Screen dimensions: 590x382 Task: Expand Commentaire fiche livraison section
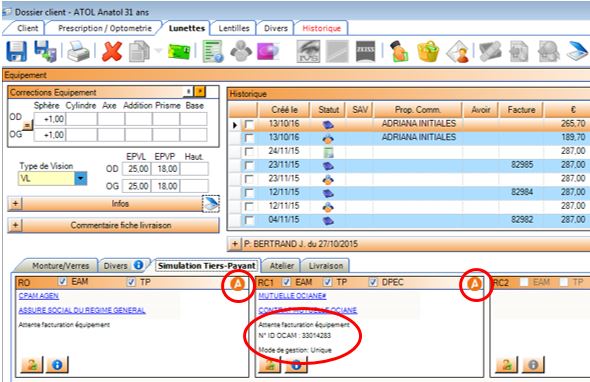click(15, 225)
